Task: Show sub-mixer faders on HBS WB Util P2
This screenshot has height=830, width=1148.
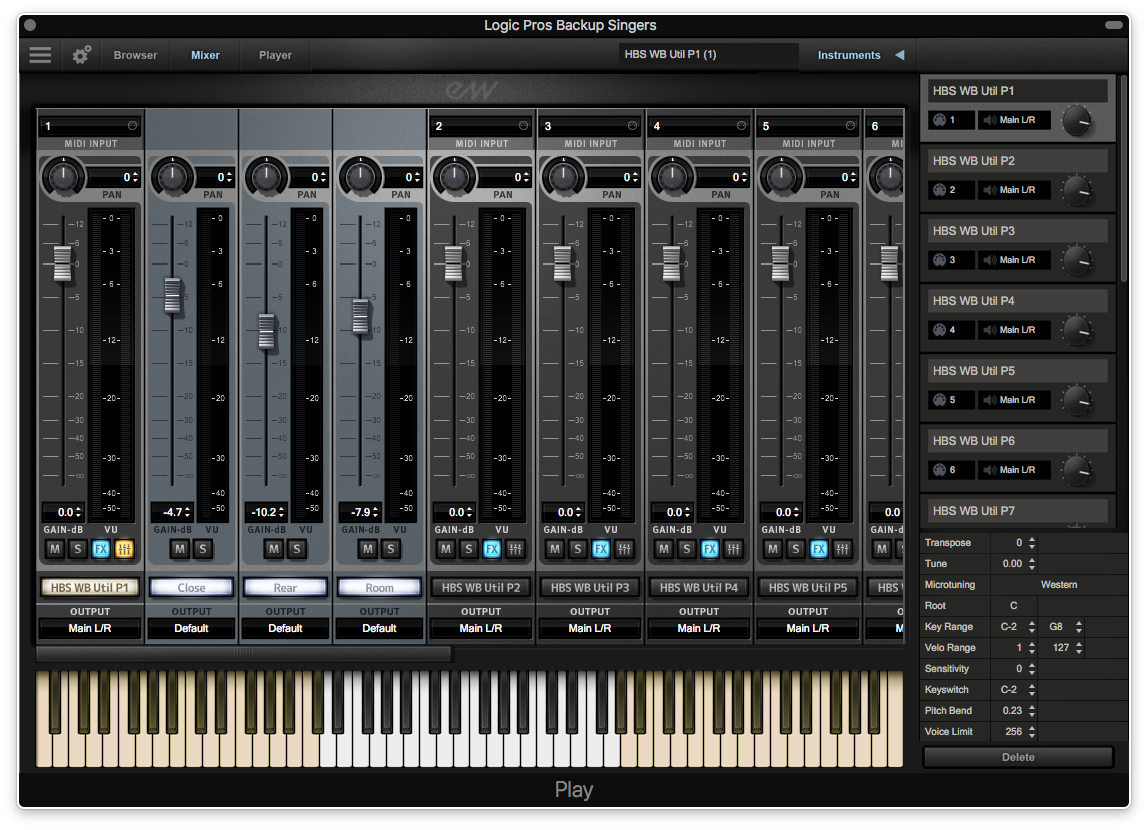Action: click(515, 549)
